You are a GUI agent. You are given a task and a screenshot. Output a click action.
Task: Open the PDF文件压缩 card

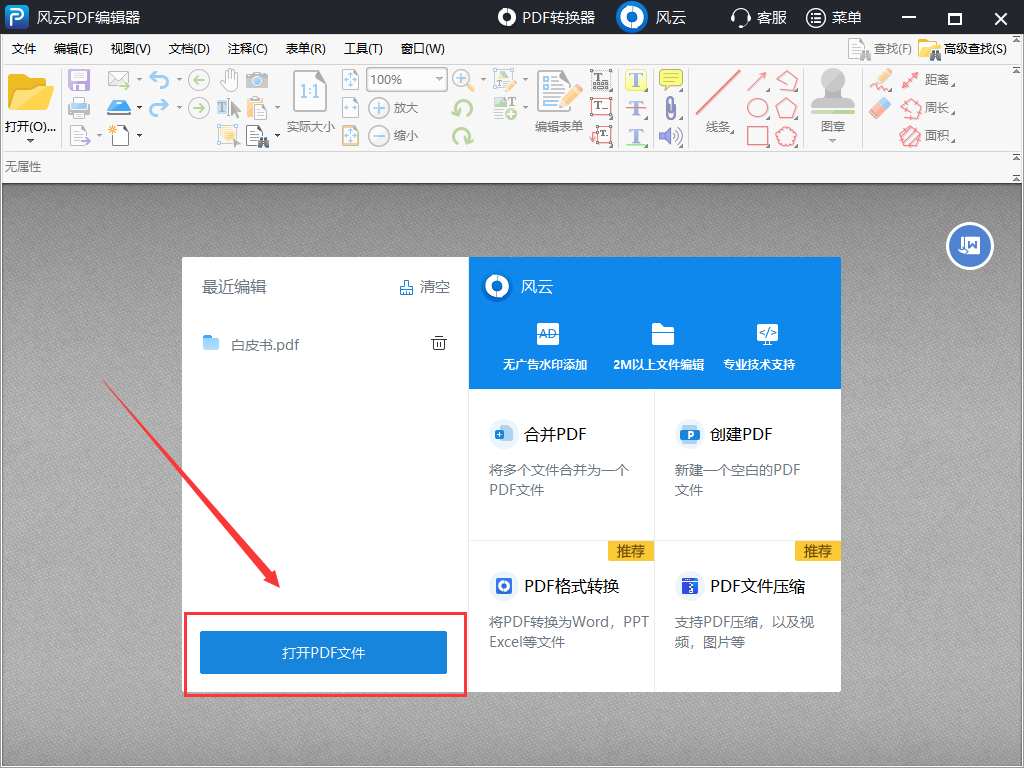748,616
